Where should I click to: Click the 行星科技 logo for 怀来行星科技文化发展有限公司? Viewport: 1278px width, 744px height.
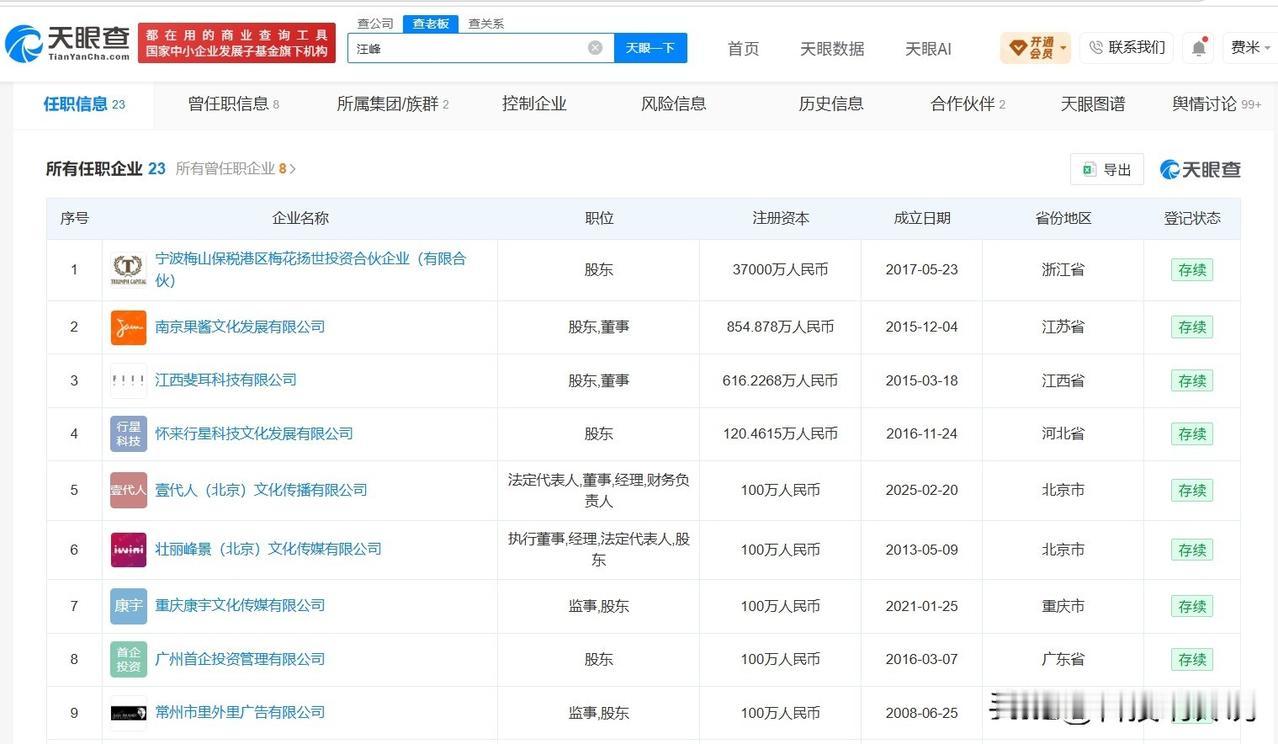point(128,434)
